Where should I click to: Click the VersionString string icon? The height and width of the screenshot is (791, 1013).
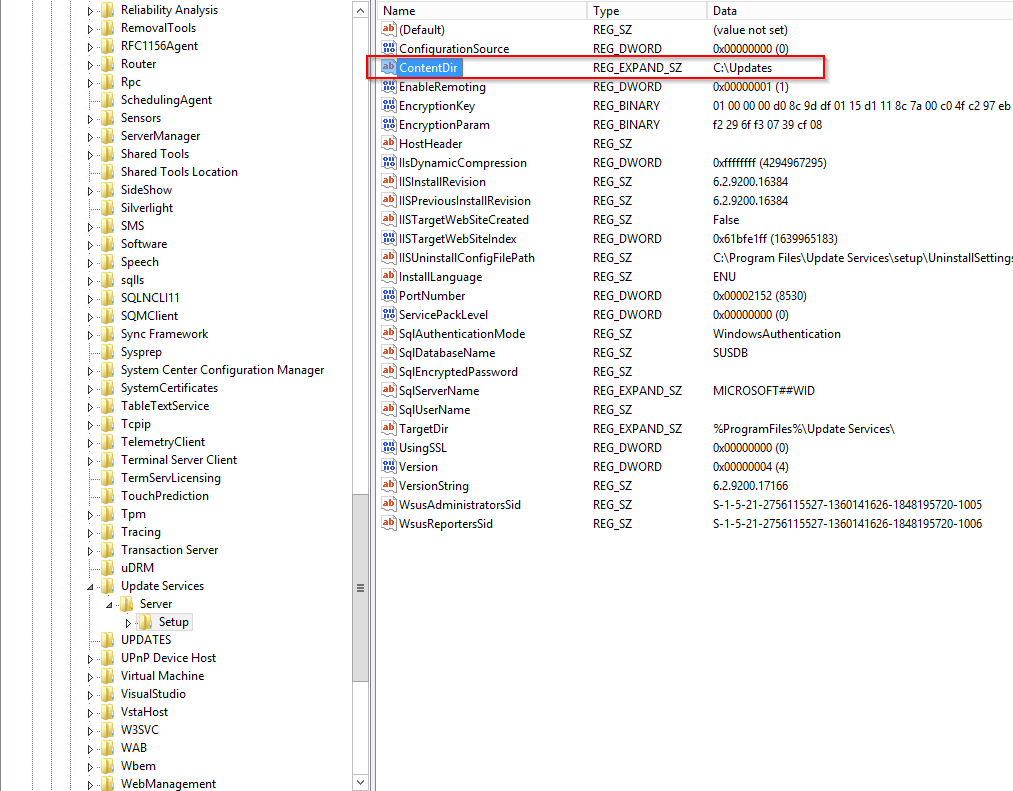388,485
